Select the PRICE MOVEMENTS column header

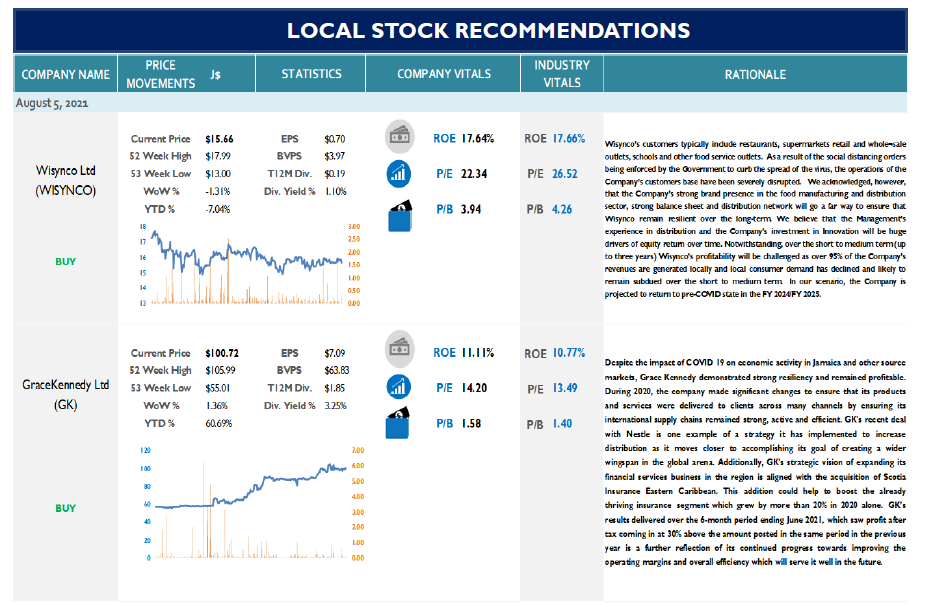160,74
